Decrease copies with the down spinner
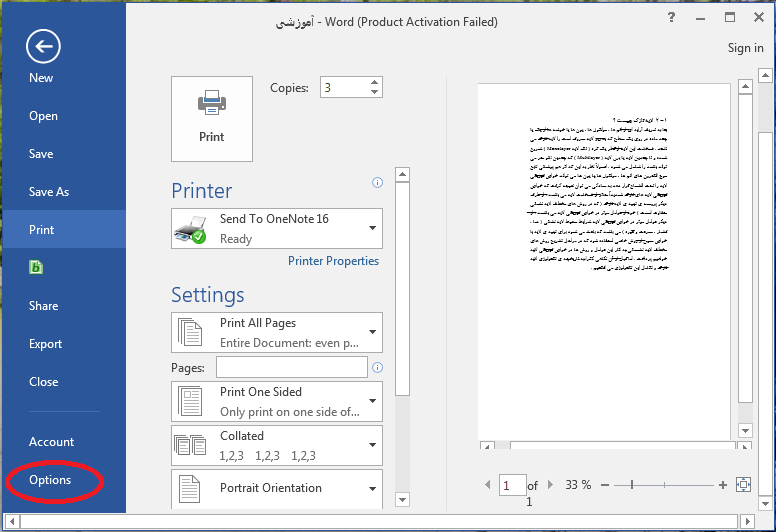 coord(375,92)
